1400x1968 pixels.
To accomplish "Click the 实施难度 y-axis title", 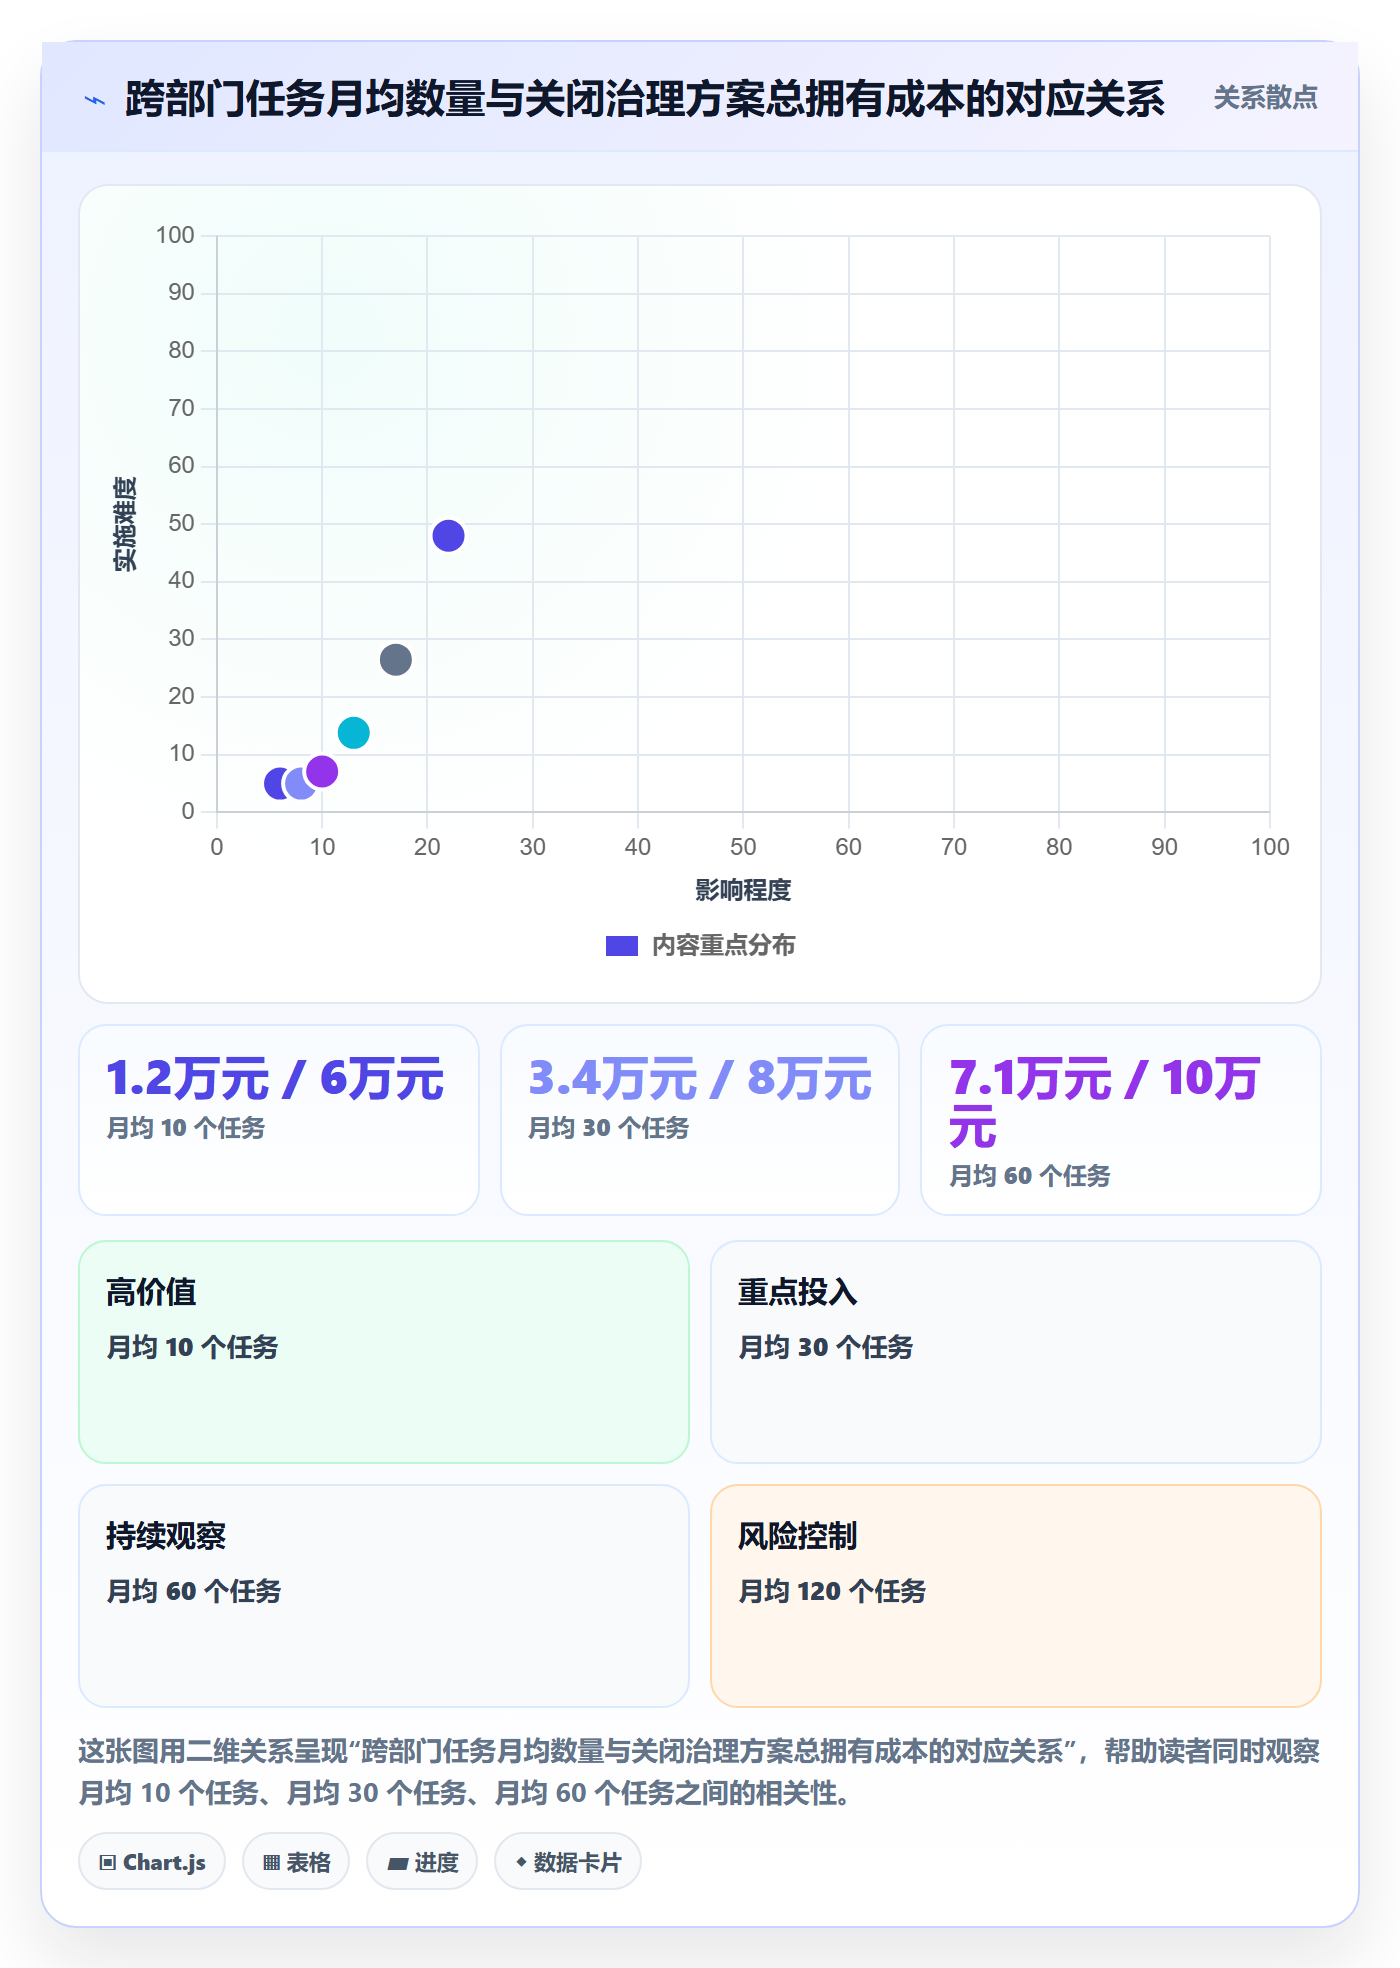I will pyautogui.click(x=125, y=524).
